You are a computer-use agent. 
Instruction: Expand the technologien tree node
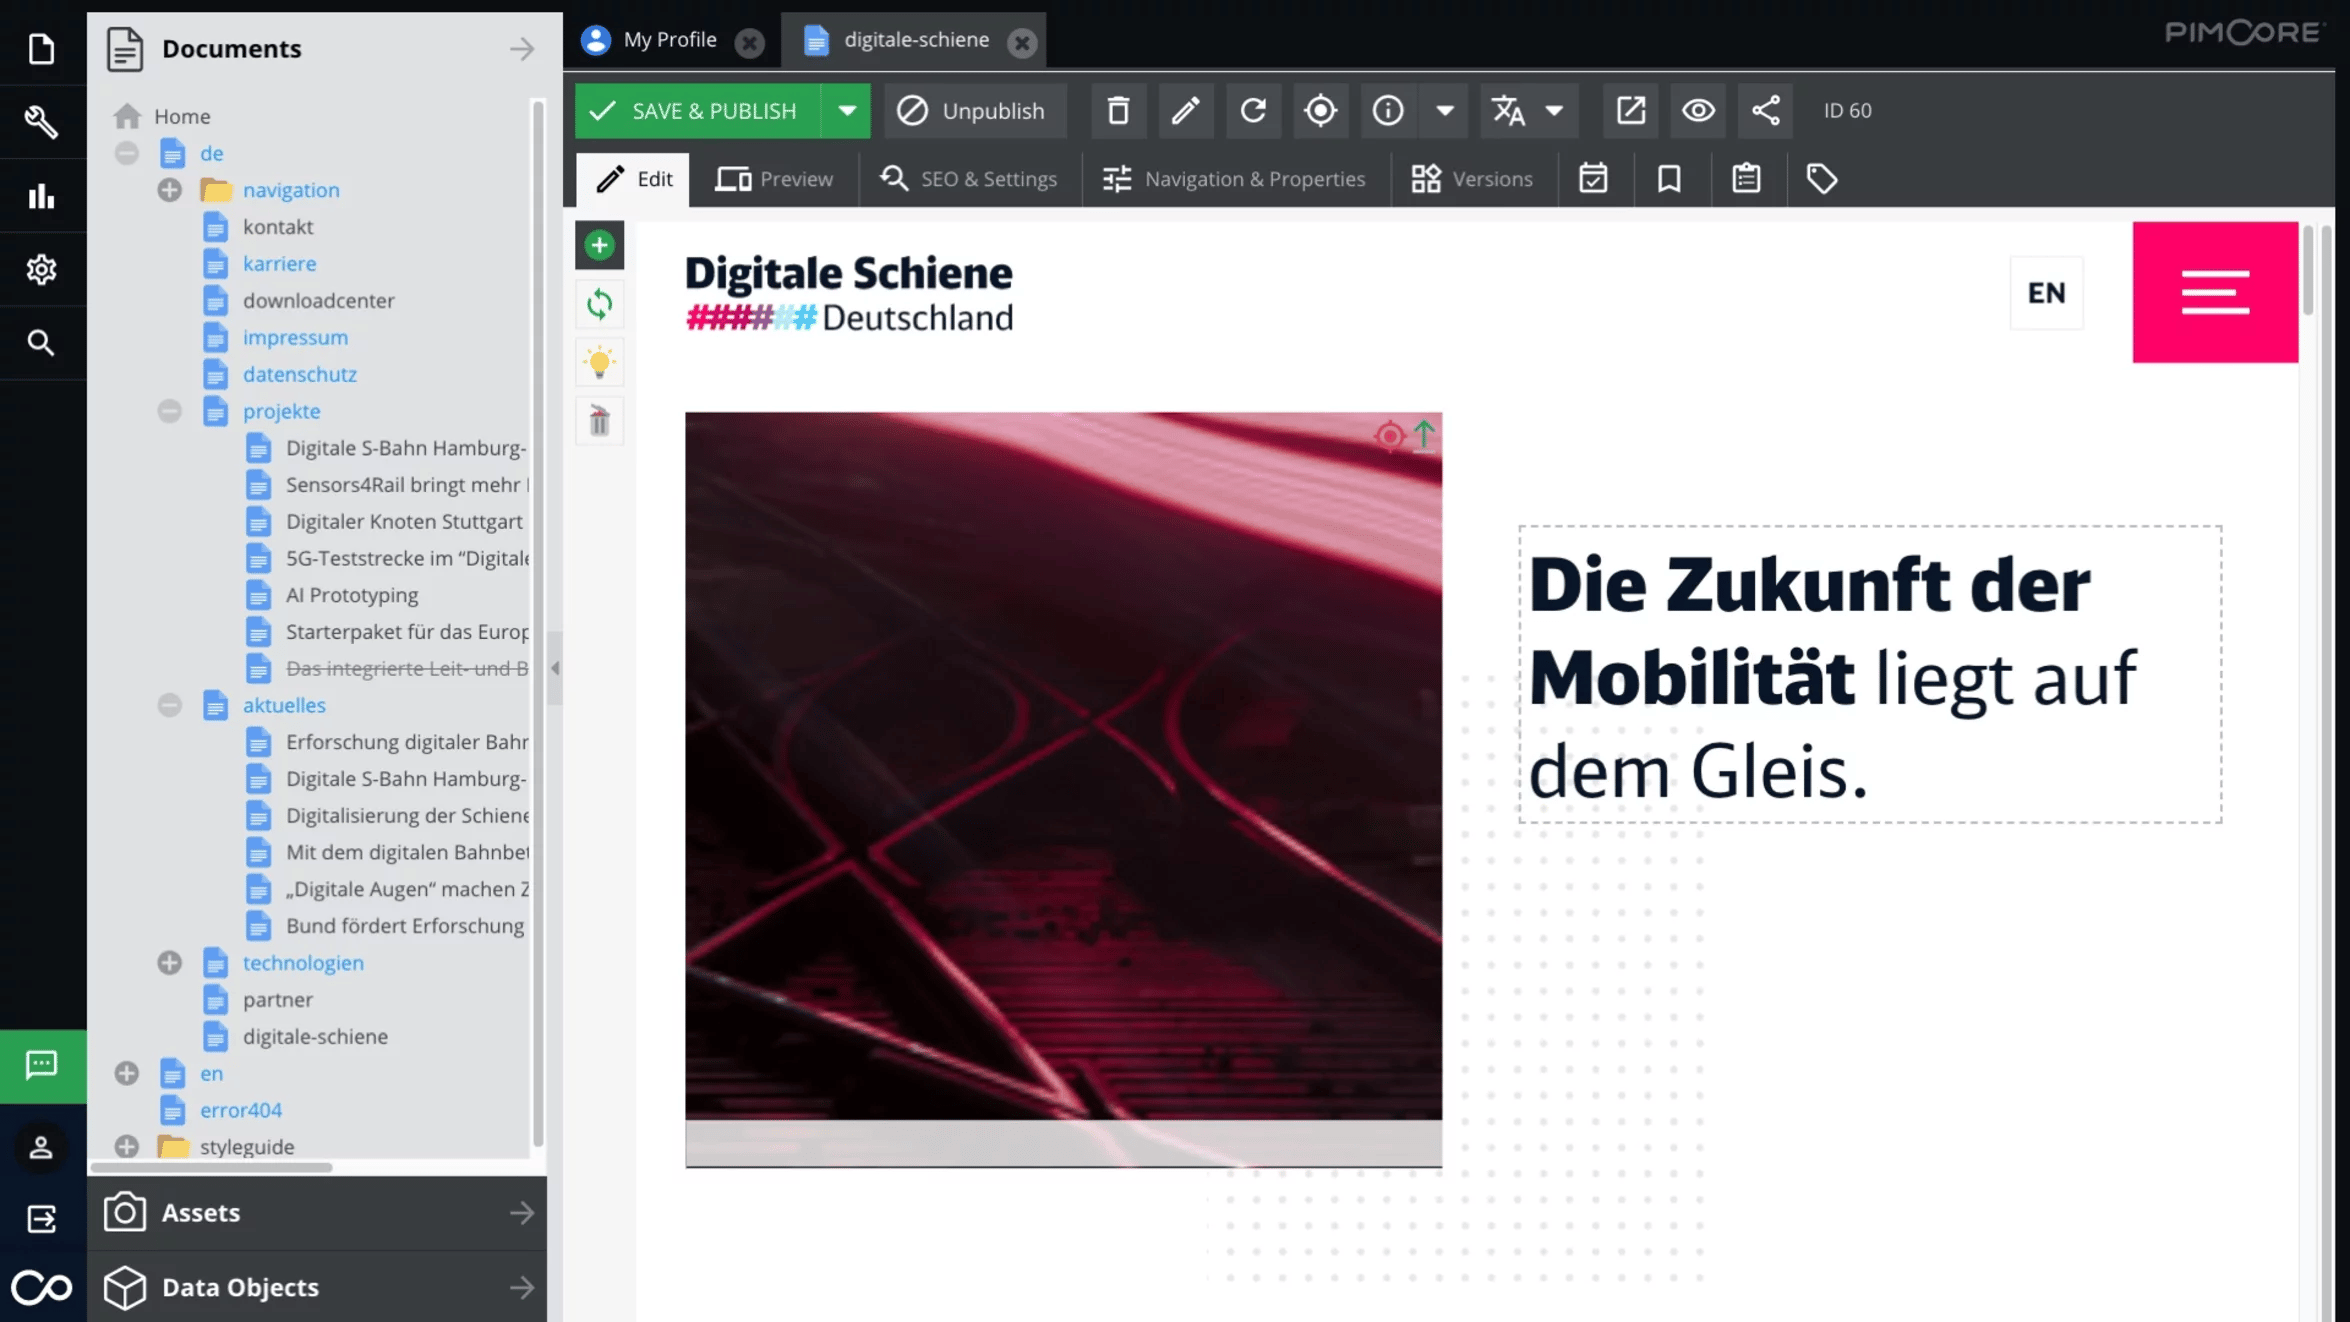tap(169, 963)
